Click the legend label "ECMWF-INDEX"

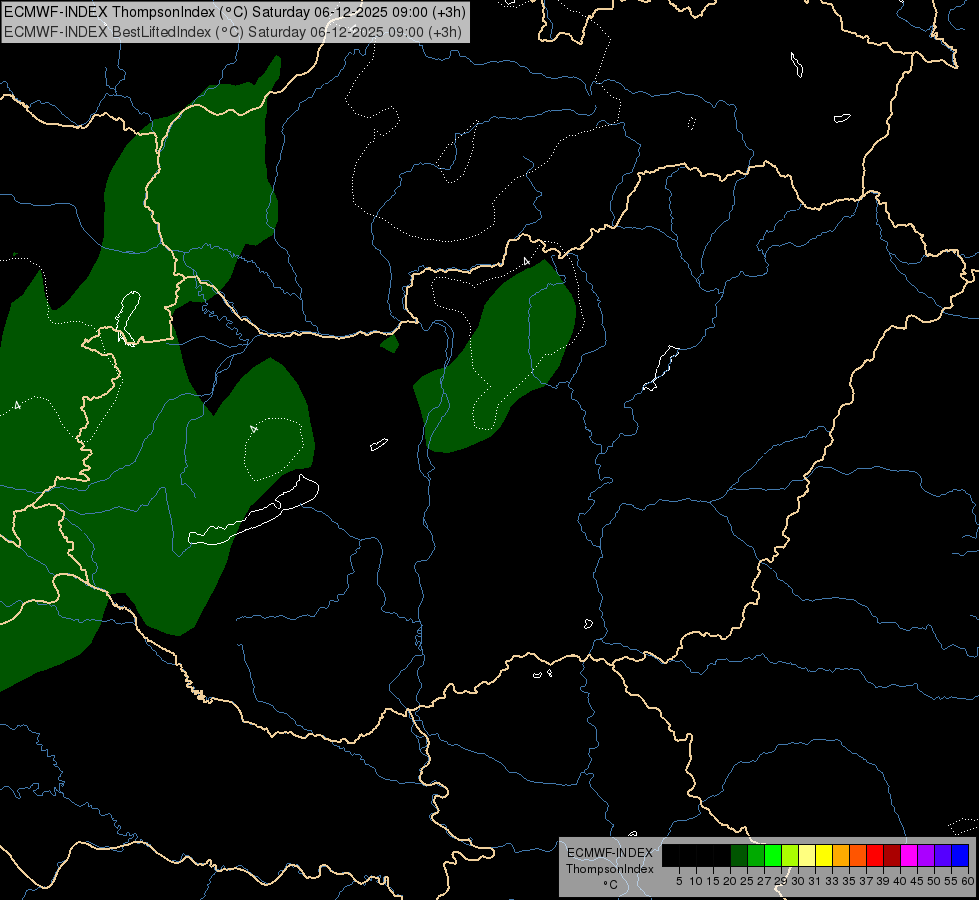click(610, 853)
